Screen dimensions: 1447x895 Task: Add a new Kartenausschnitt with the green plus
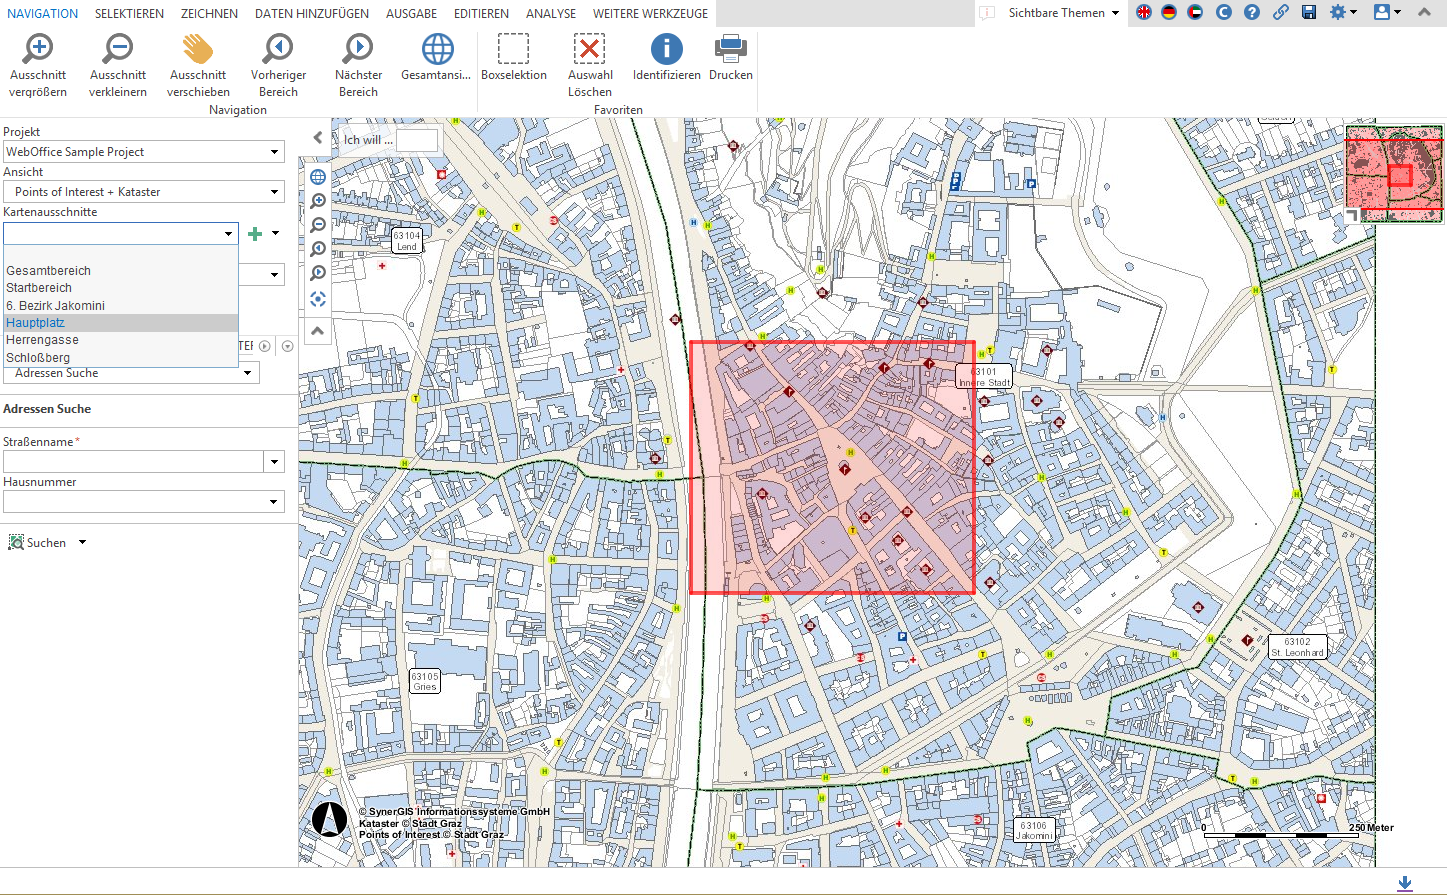pos(255,233)
